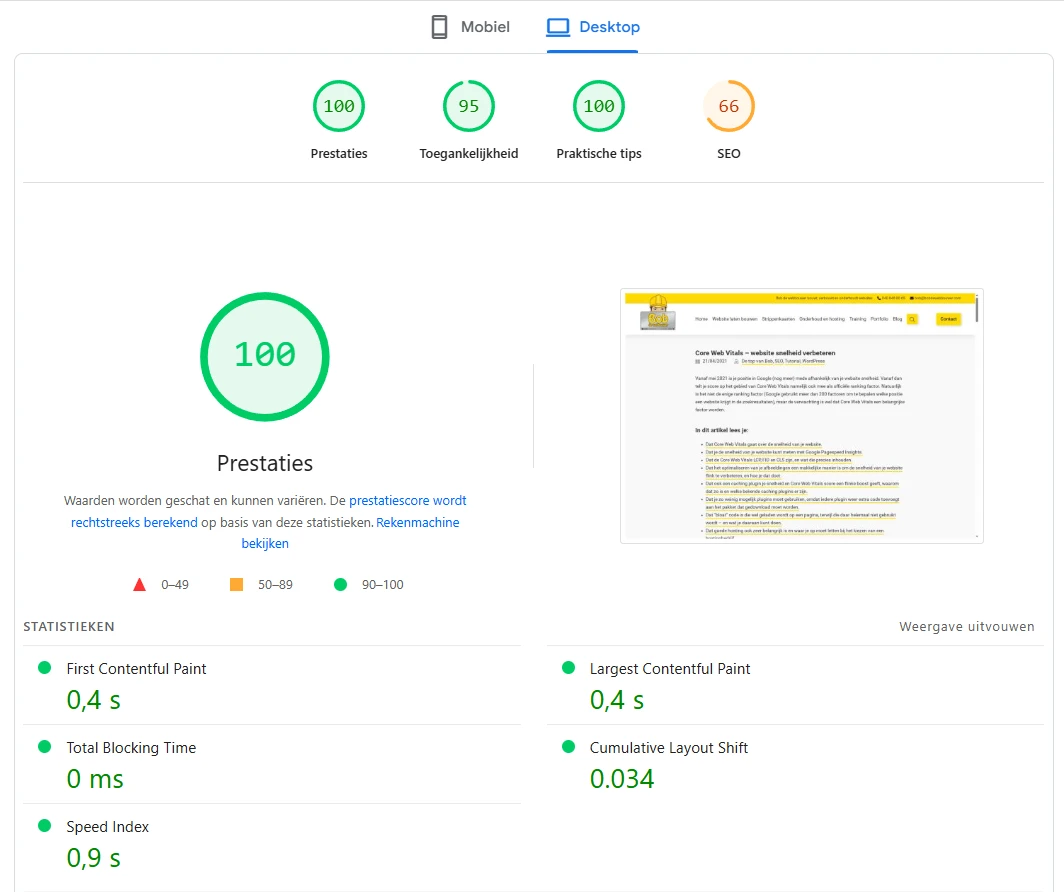
Task: Select the Total Blocking Time metric
Action: click(x=131, y=748)
